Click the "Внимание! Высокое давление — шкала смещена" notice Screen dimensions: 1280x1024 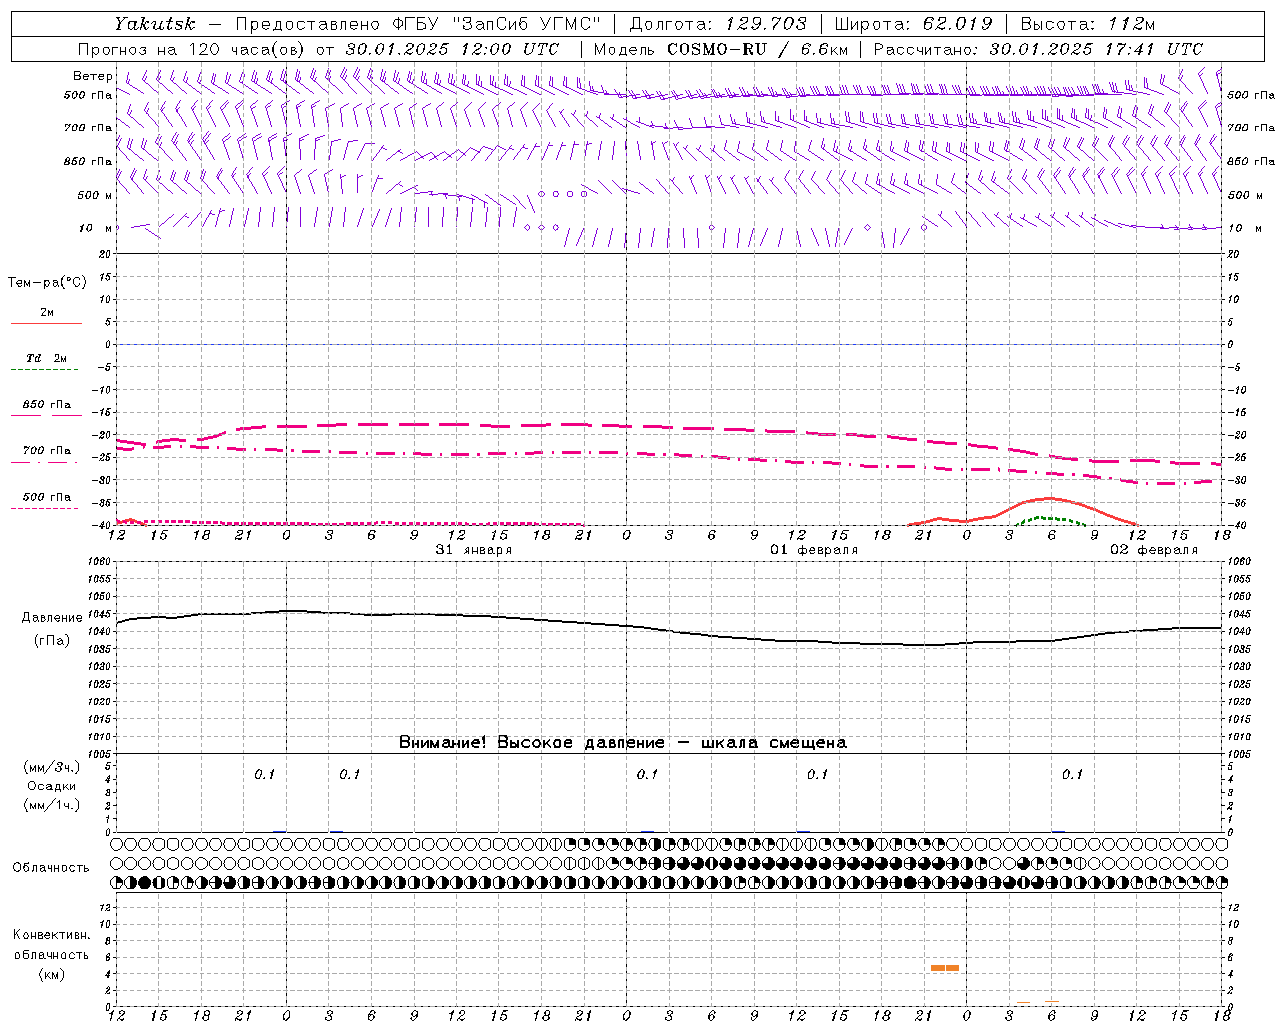(623, 743)
